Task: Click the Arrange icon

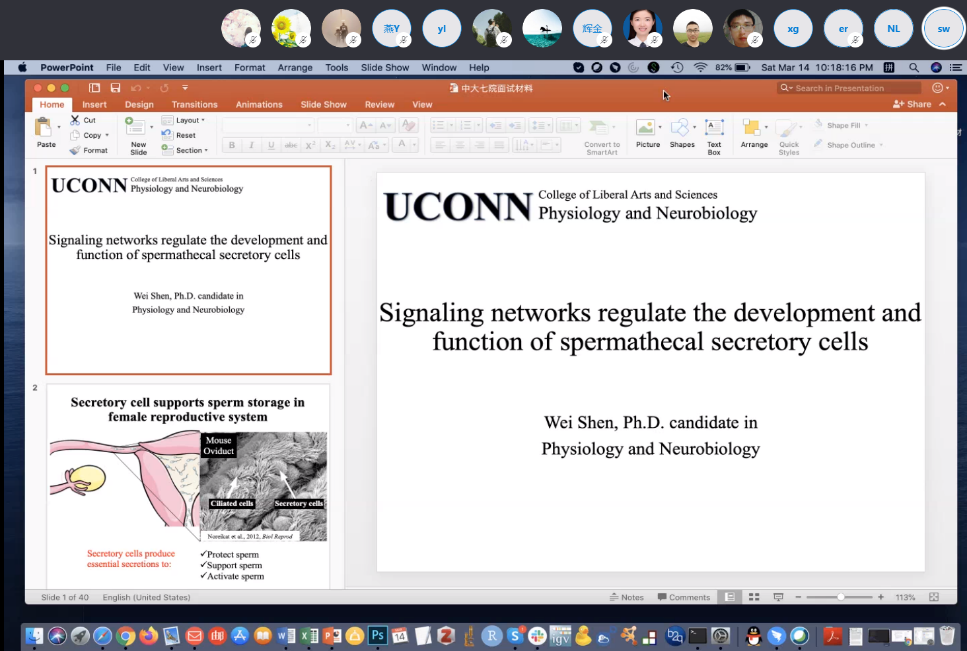Action: click(x=751, y=128)
